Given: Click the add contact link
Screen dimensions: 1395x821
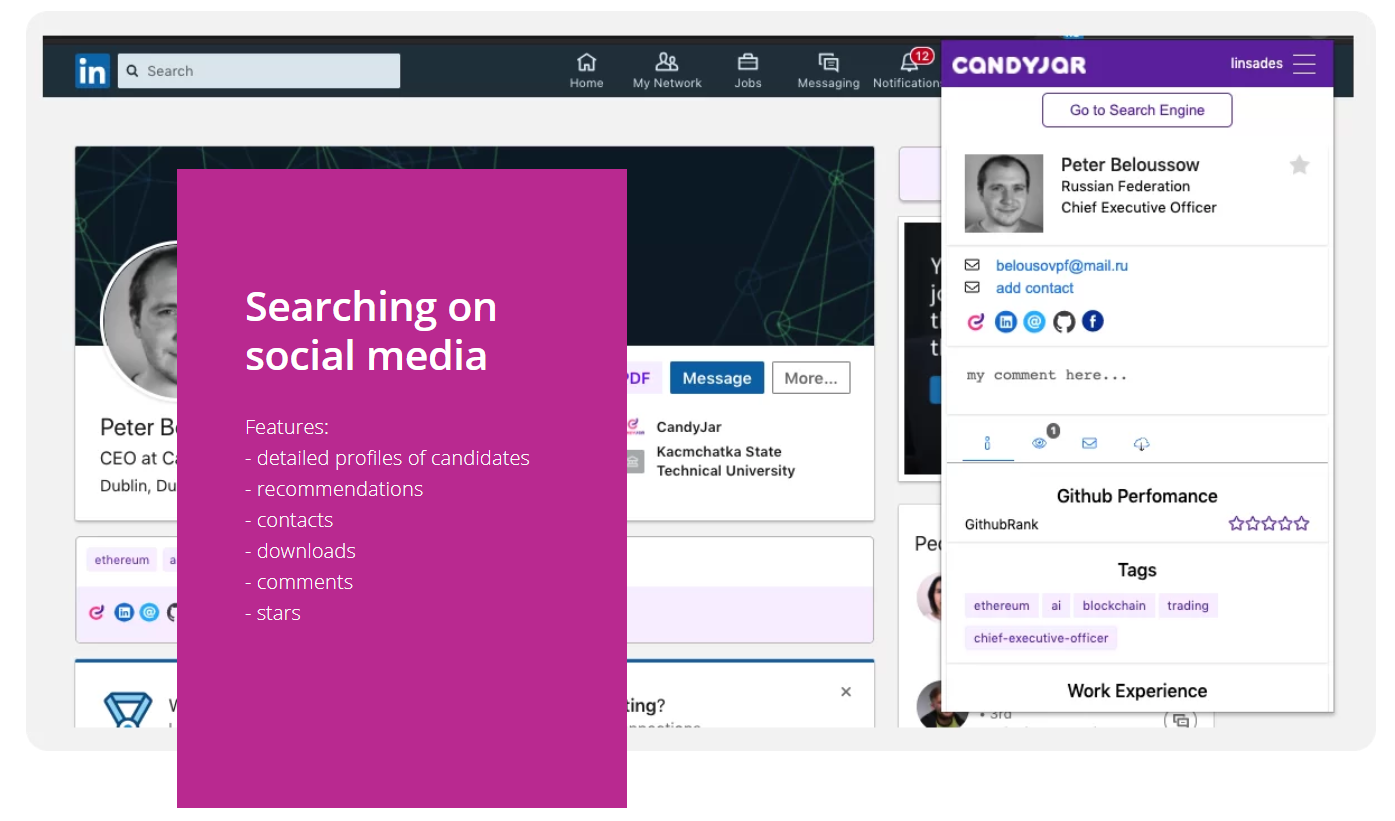Looking at the screenshot, I should click(1035, 287).
